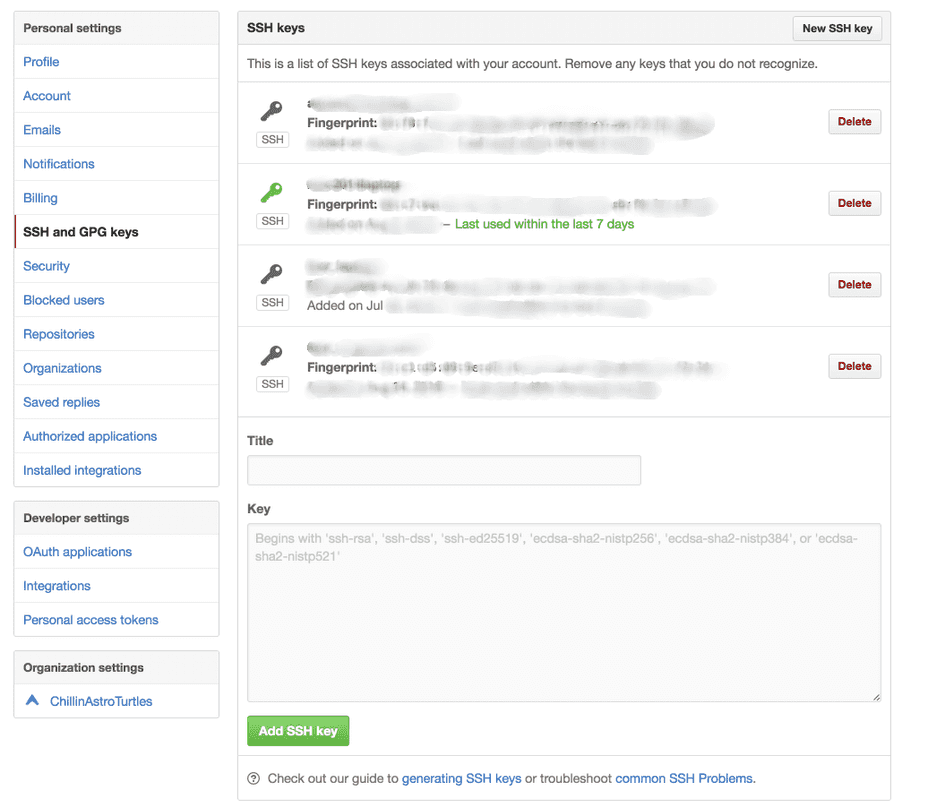Click Add SSH key button
Viewport: 945px width, 807px height.
pos(297,730)
